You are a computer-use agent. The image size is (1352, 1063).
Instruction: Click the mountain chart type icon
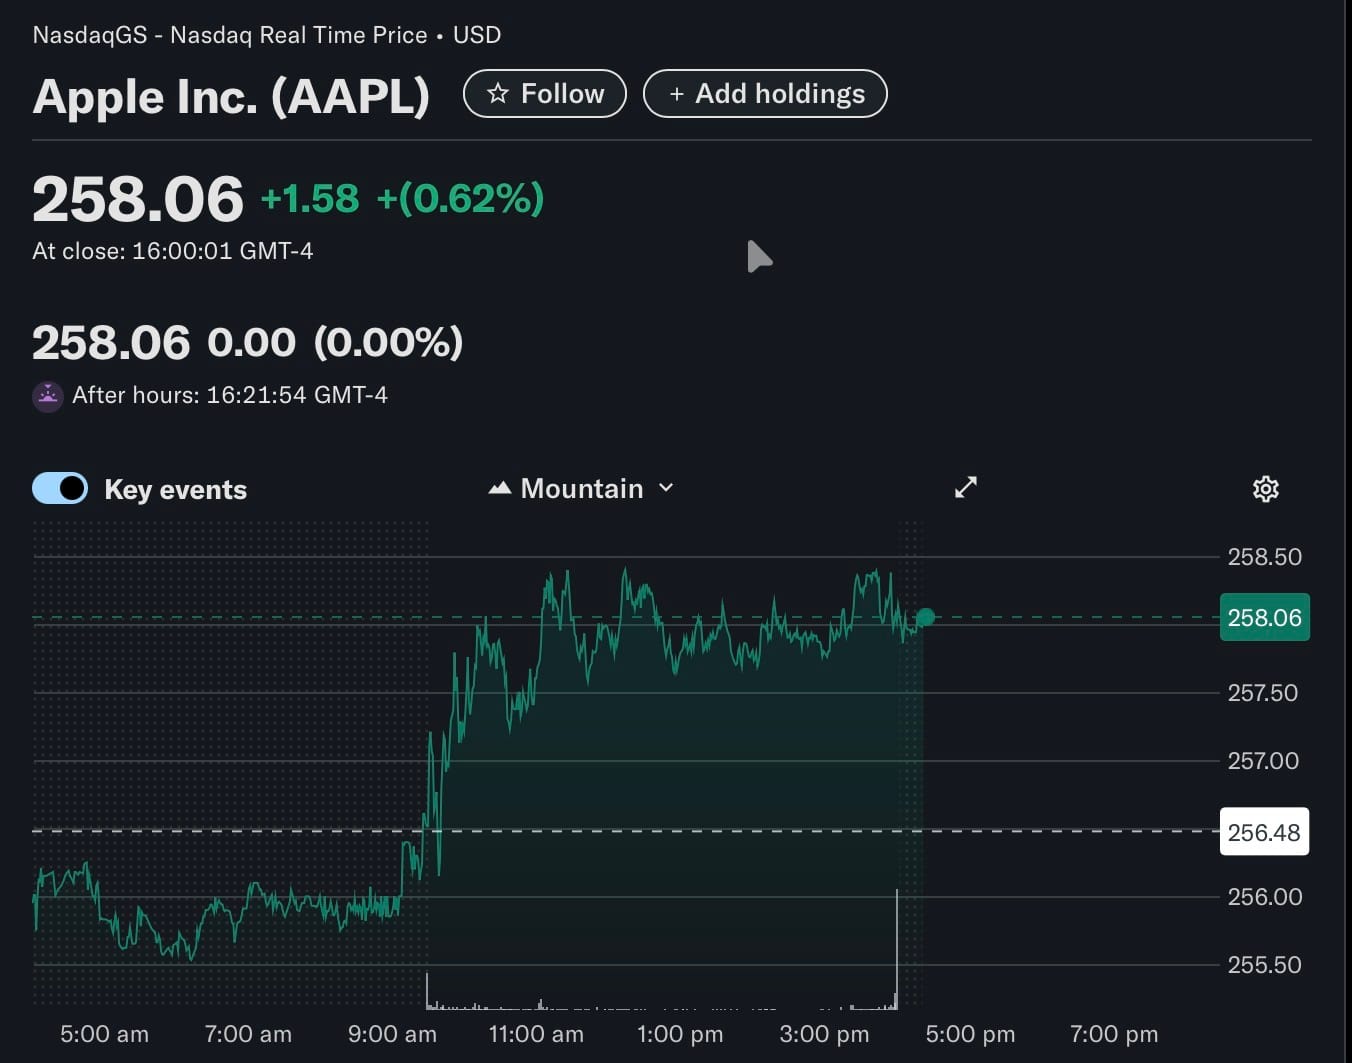click(500, 488)
